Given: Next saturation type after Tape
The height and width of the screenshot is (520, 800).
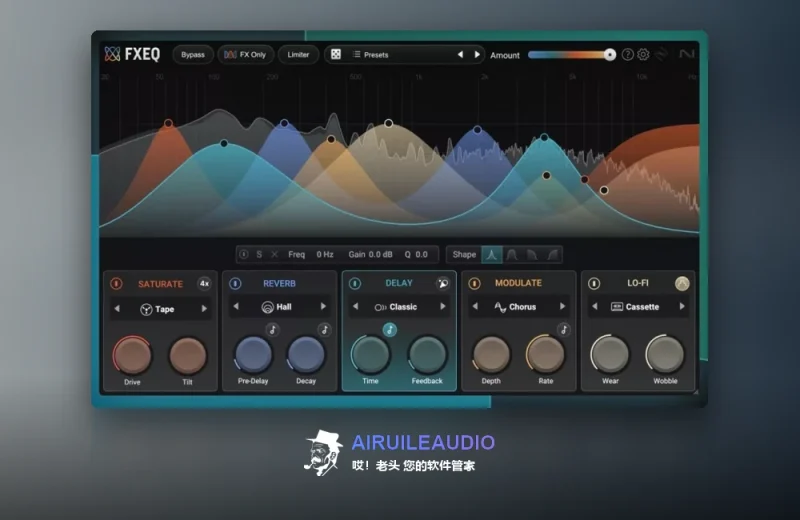Looking at the screenshot, I should (204, 309).
